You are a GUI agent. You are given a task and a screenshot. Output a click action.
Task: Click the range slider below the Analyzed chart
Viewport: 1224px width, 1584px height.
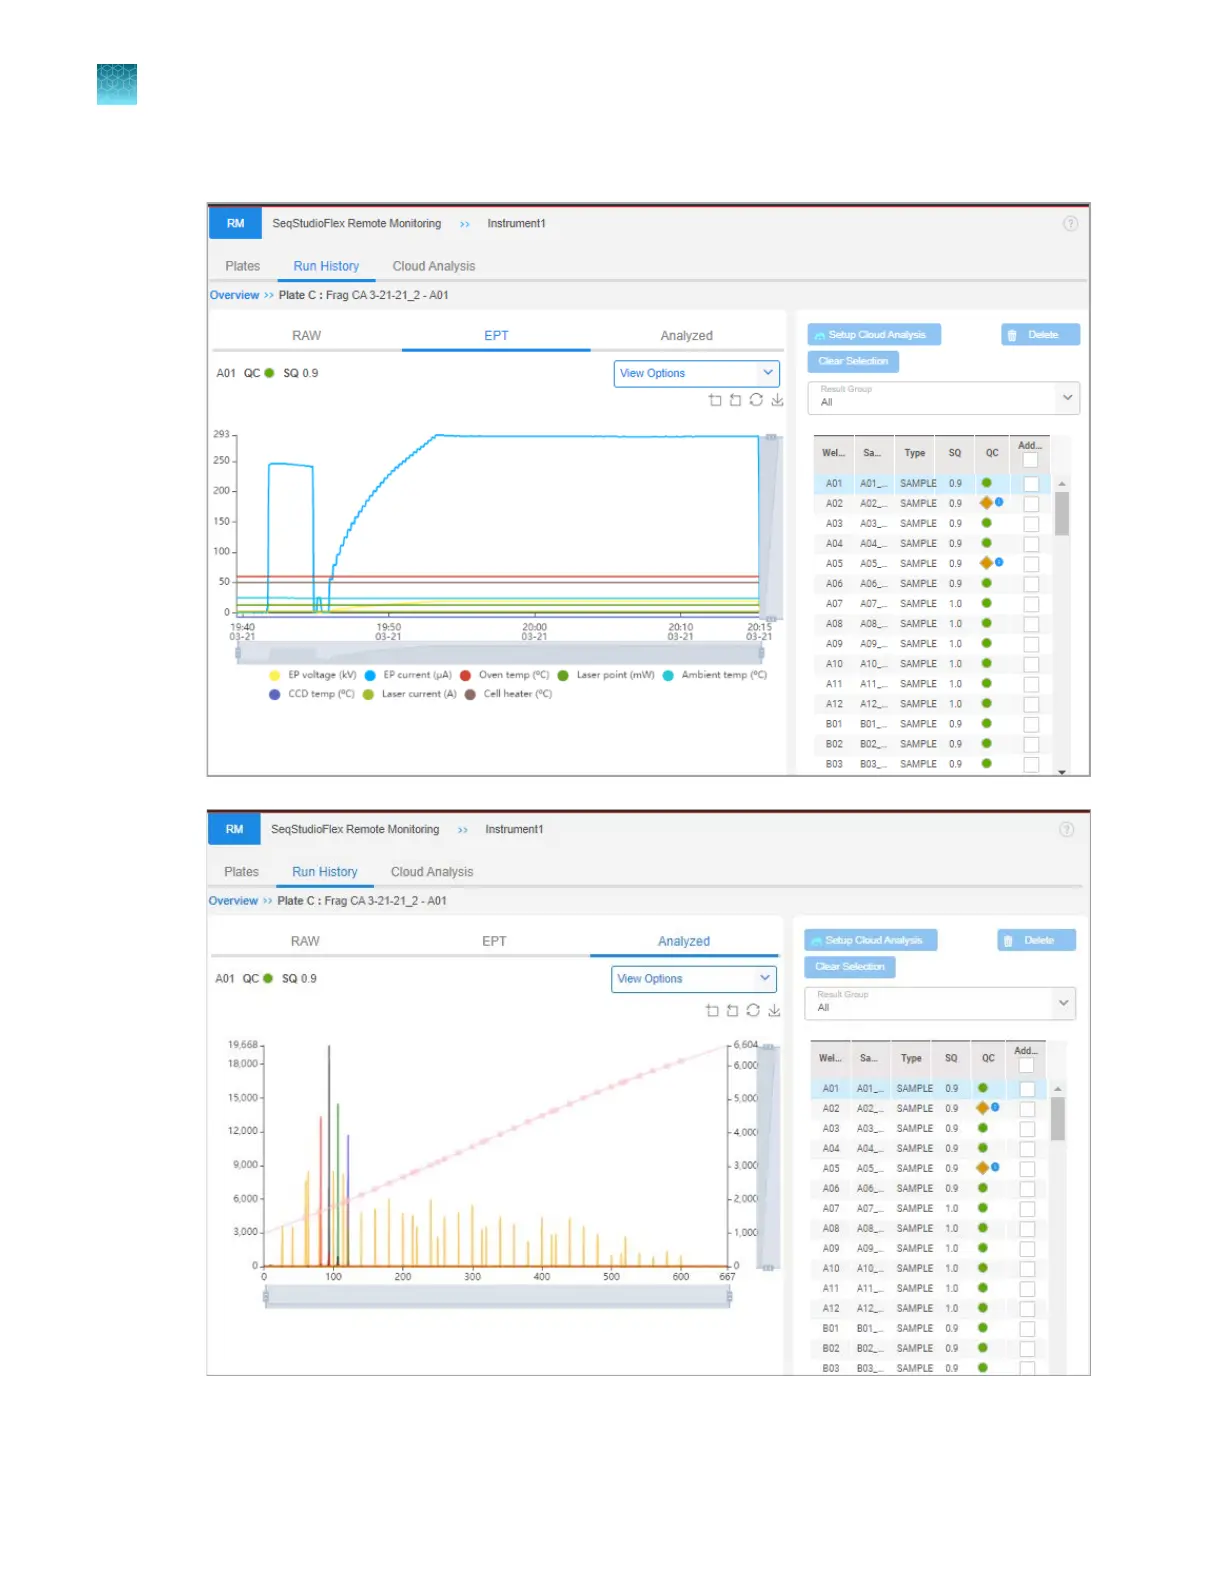point(497,1297)
